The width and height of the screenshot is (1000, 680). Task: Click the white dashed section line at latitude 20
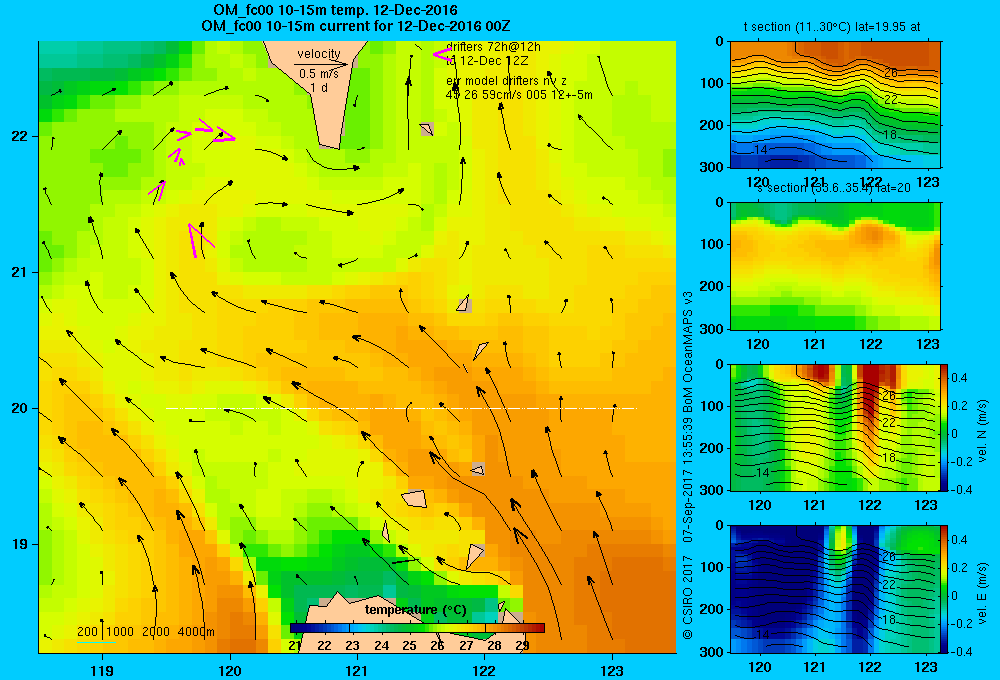401,408
